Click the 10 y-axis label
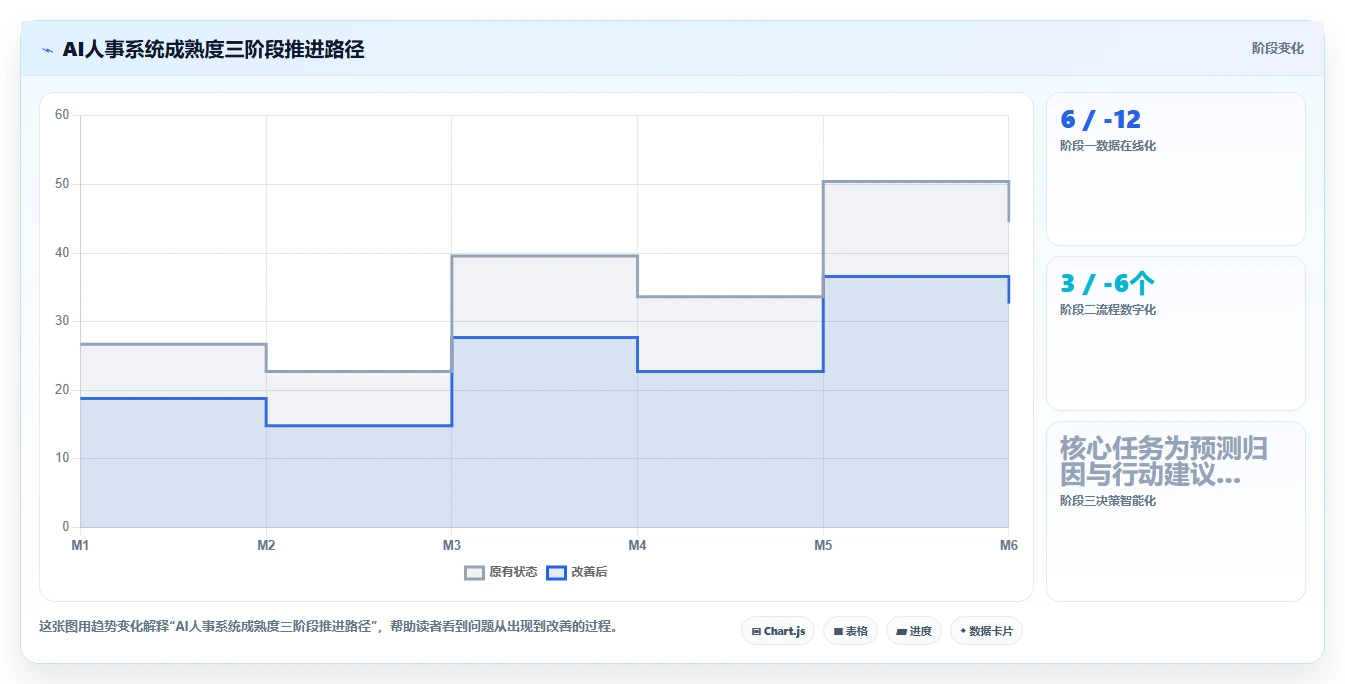This screenshot has height=684, width=1345. [x=62, y=458]
